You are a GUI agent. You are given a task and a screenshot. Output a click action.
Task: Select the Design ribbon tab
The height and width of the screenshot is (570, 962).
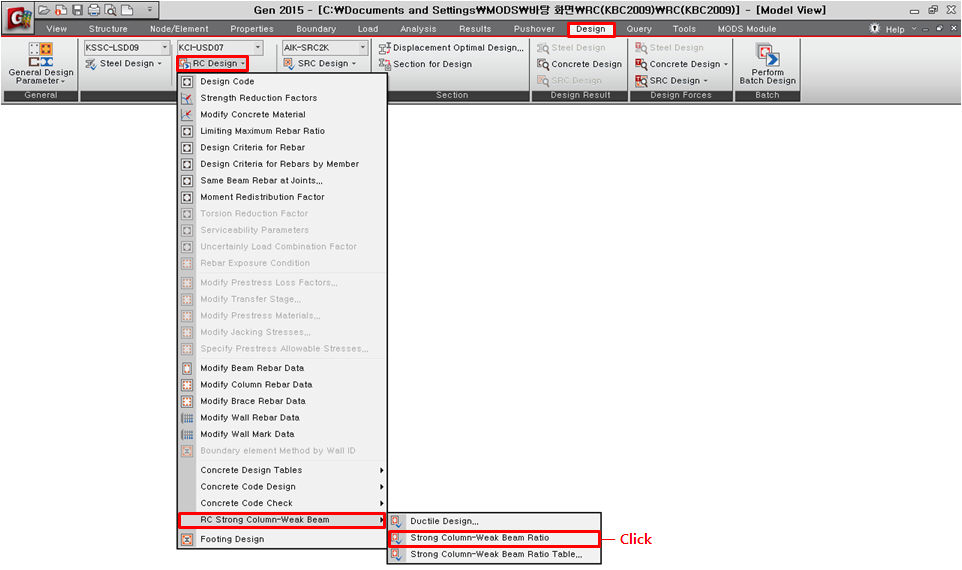(x=591, y=29)
